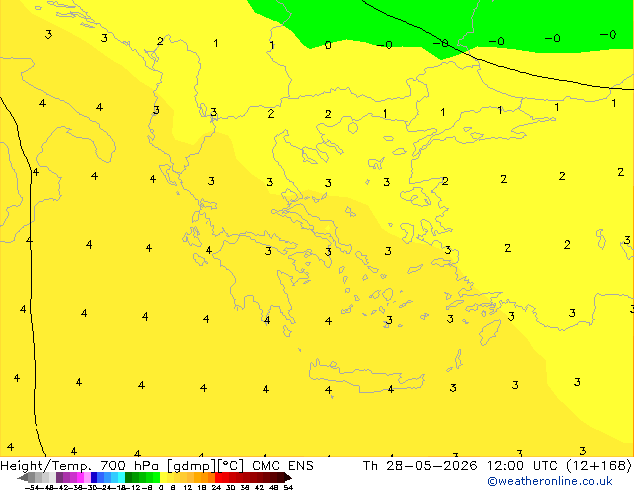Click the 'Height/Temp. 700 hPa' title text
Viewport: 634px width, 490px height.
80,466
